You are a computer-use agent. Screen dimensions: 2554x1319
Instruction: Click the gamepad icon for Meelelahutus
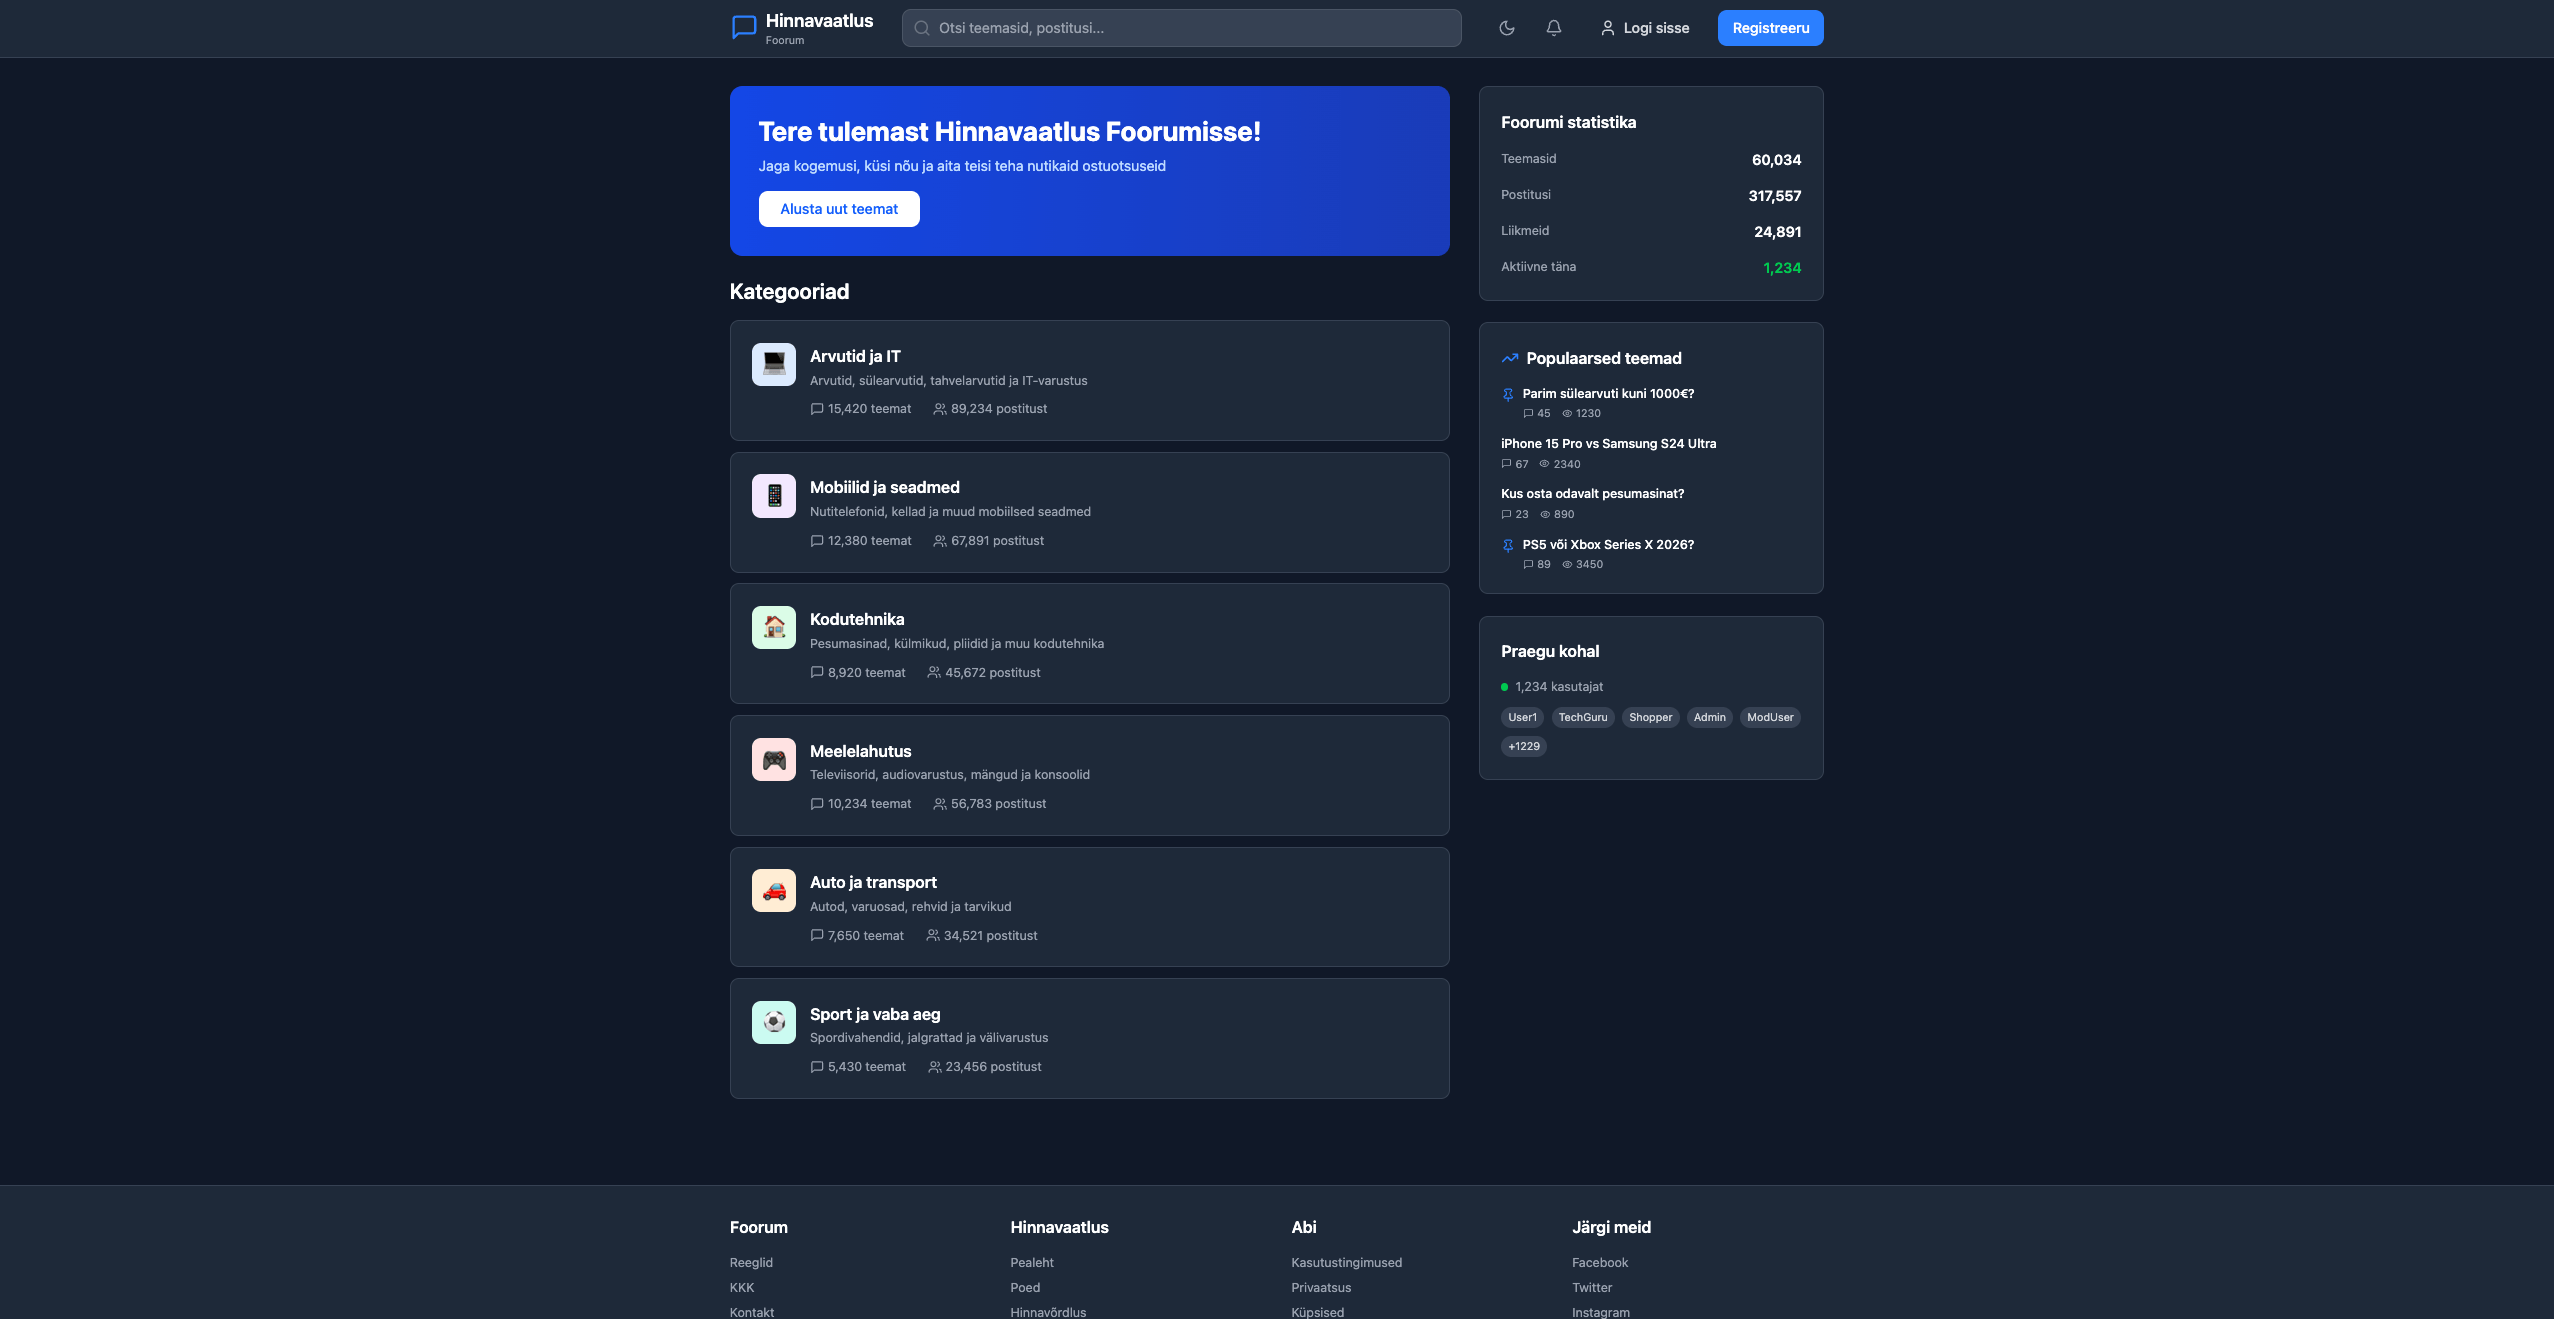pyautogui.click(x=773, y=759)
